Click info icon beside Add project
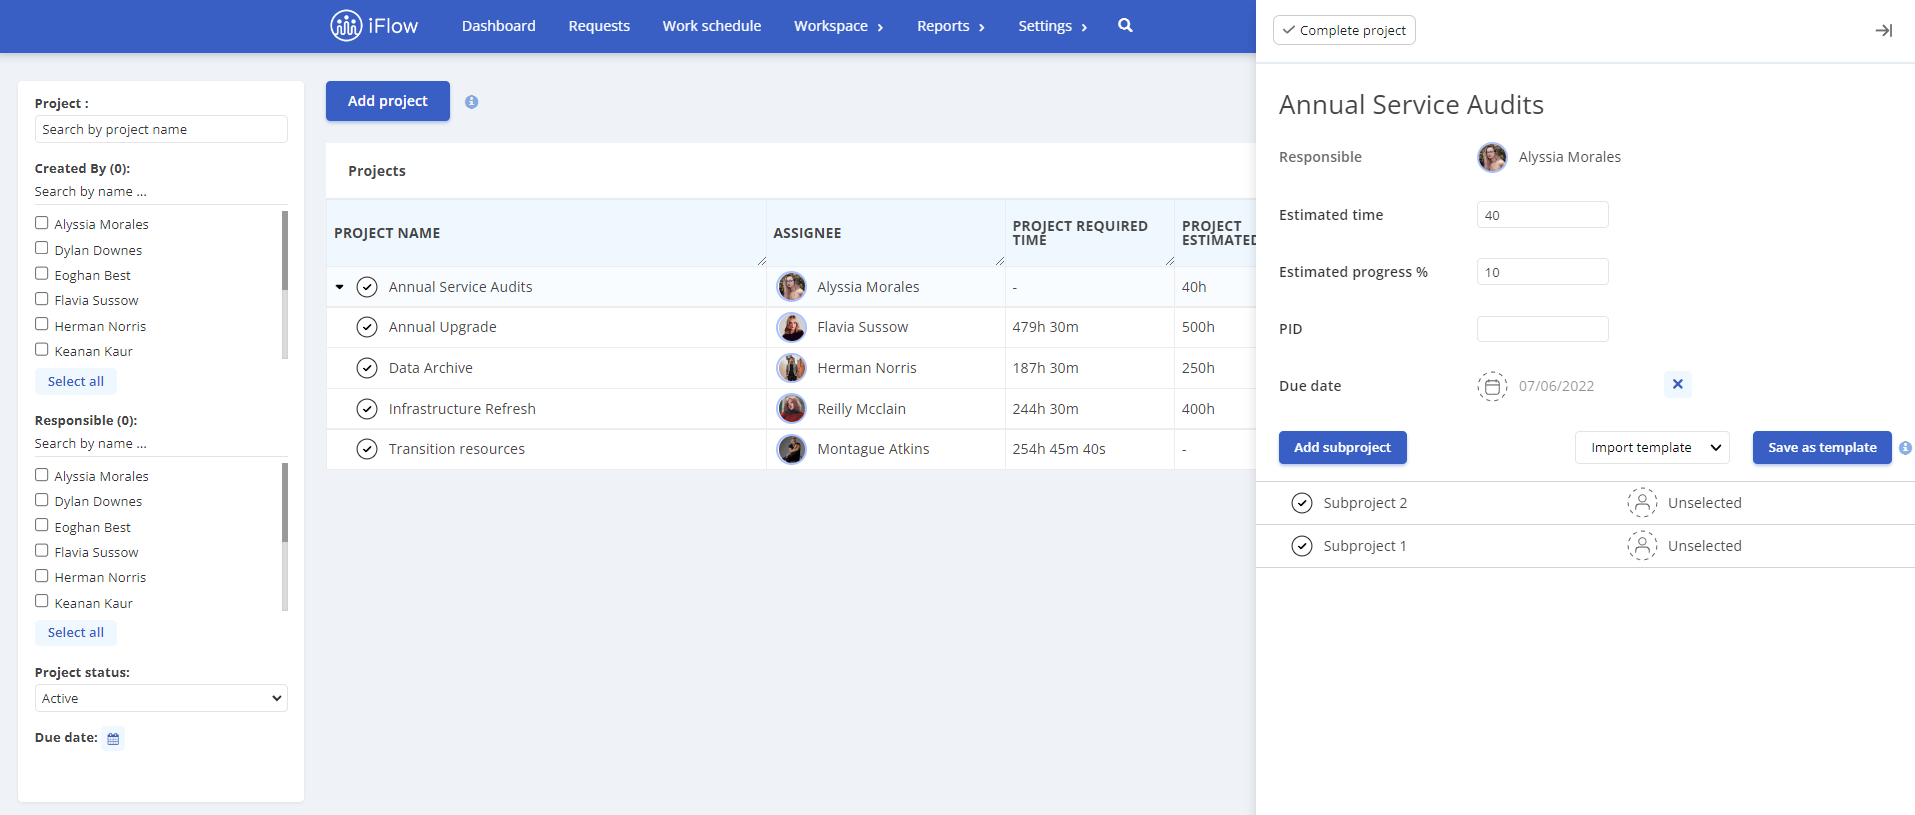Screen dimensions: 1915x815 (472, 102)
